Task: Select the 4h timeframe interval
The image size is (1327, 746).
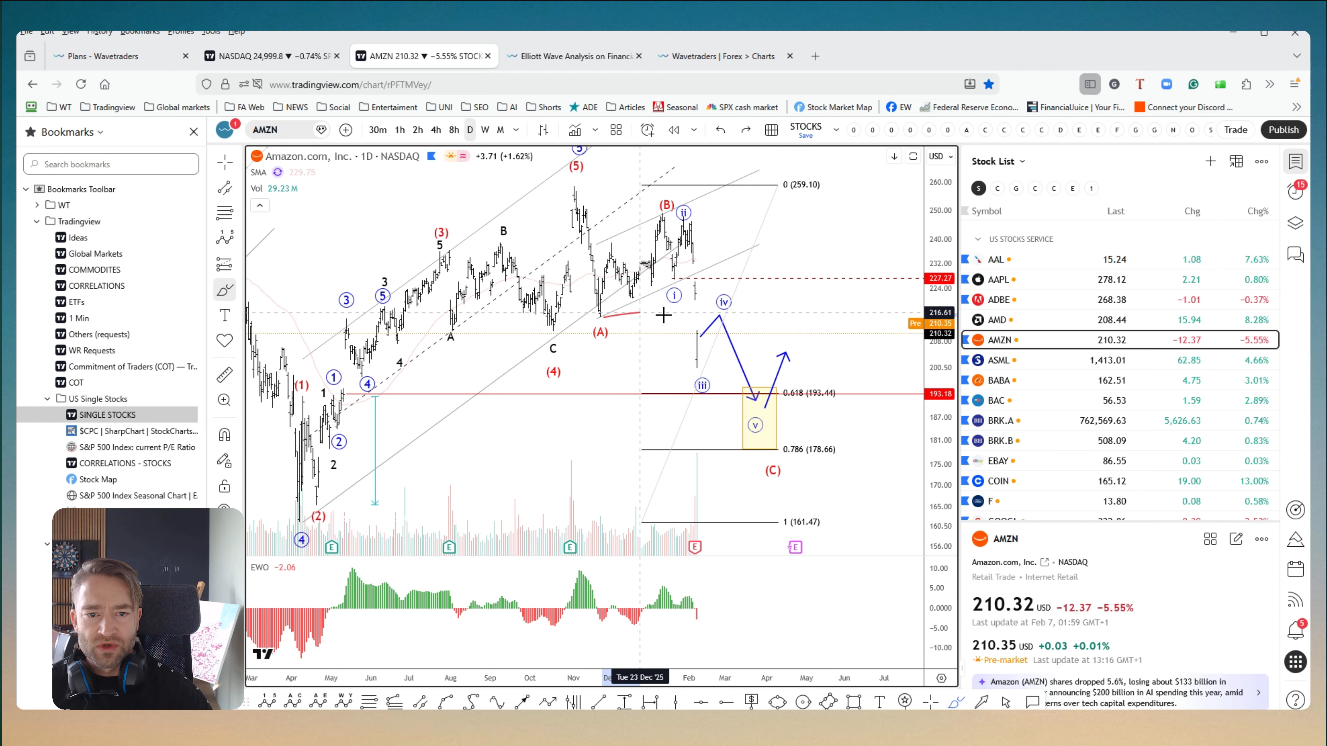Action: coord(436,130)
